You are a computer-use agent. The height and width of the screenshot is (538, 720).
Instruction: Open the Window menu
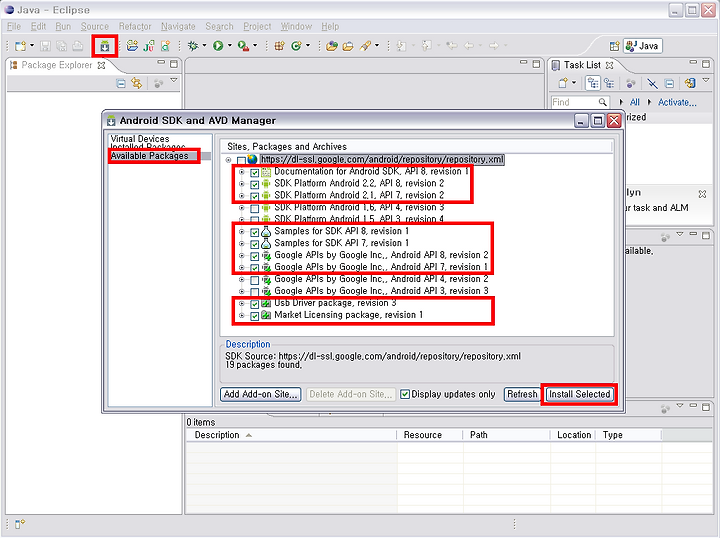click(296, 27)
